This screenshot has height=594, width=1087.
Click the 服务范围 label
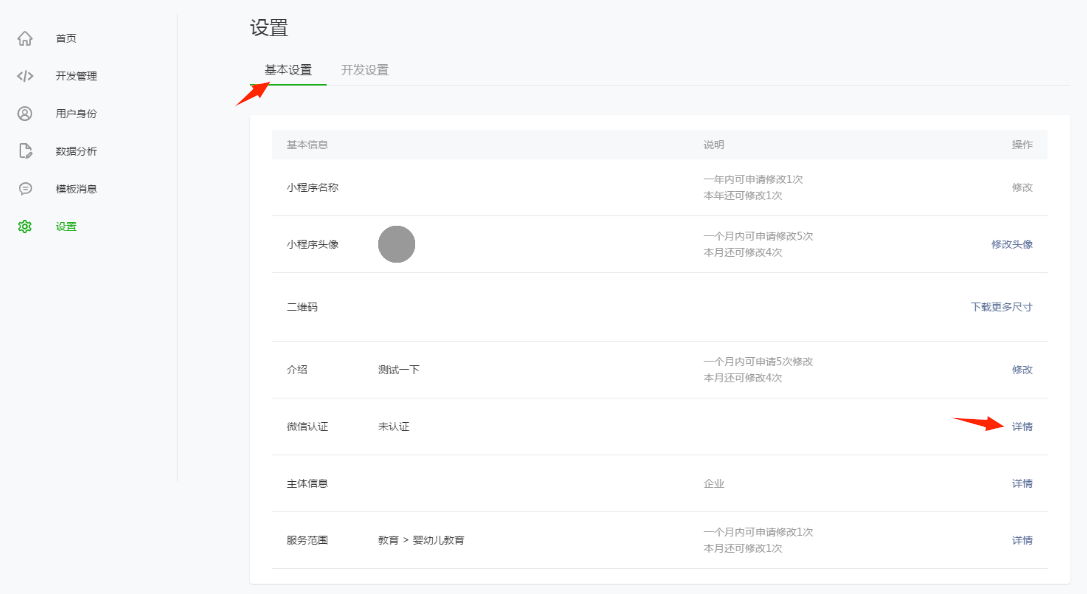point(307,541)
